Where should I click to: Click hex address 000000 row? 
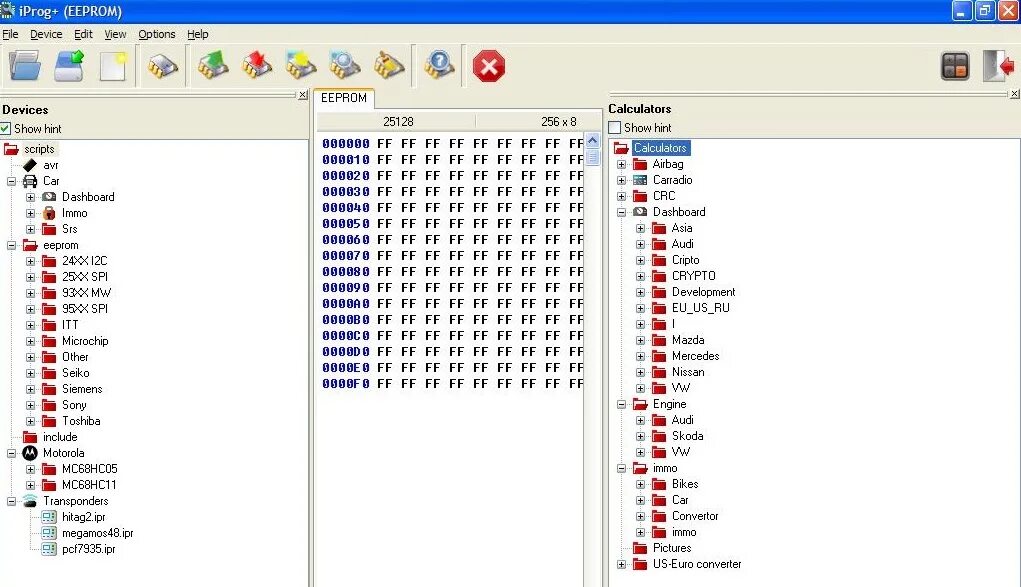pyautogui.click(x=346, y=143)
